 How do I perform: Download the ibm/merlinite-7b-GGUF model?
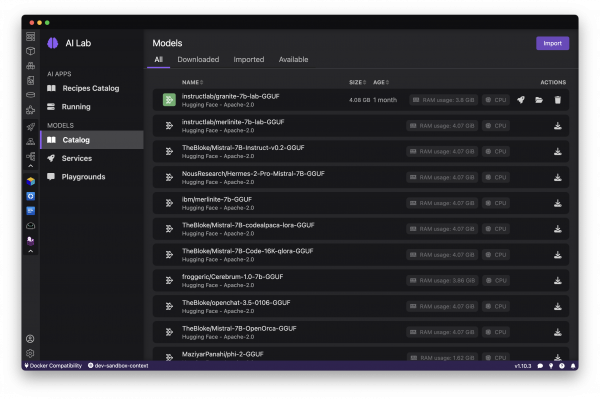coord(558,203)
